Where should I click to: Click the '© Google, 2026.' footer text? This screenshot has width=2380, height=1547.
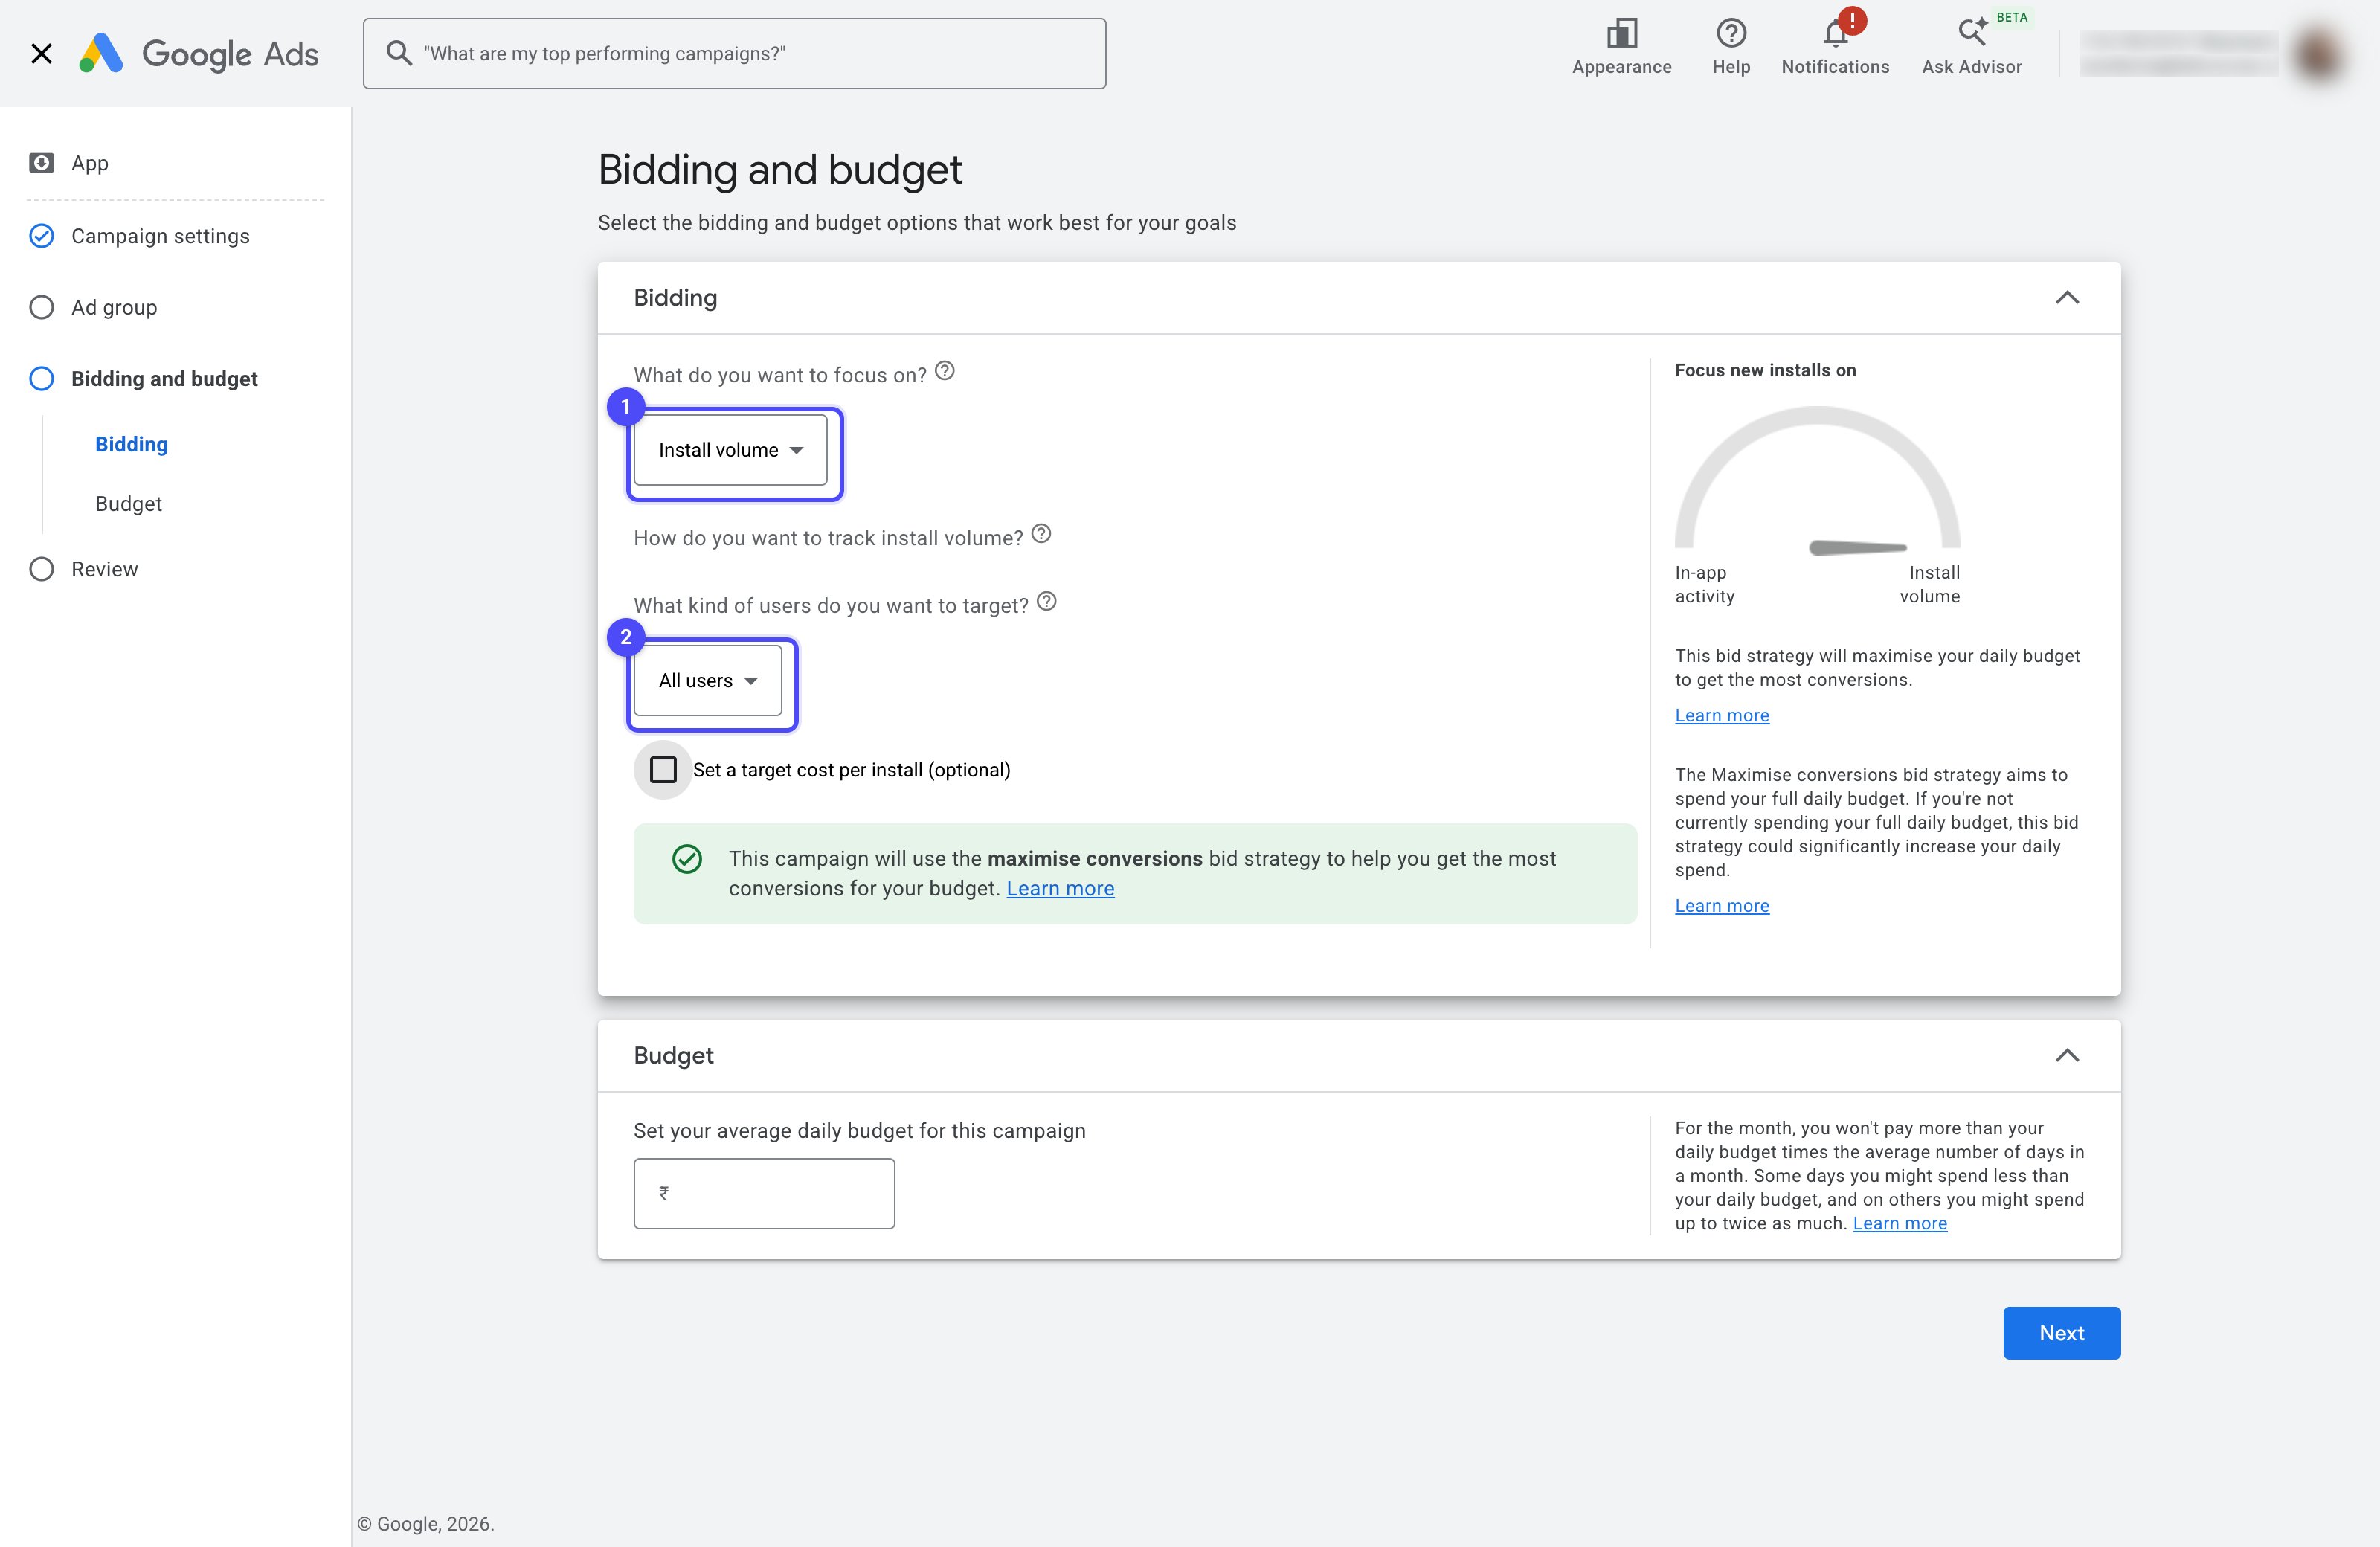click(426, 1524)
